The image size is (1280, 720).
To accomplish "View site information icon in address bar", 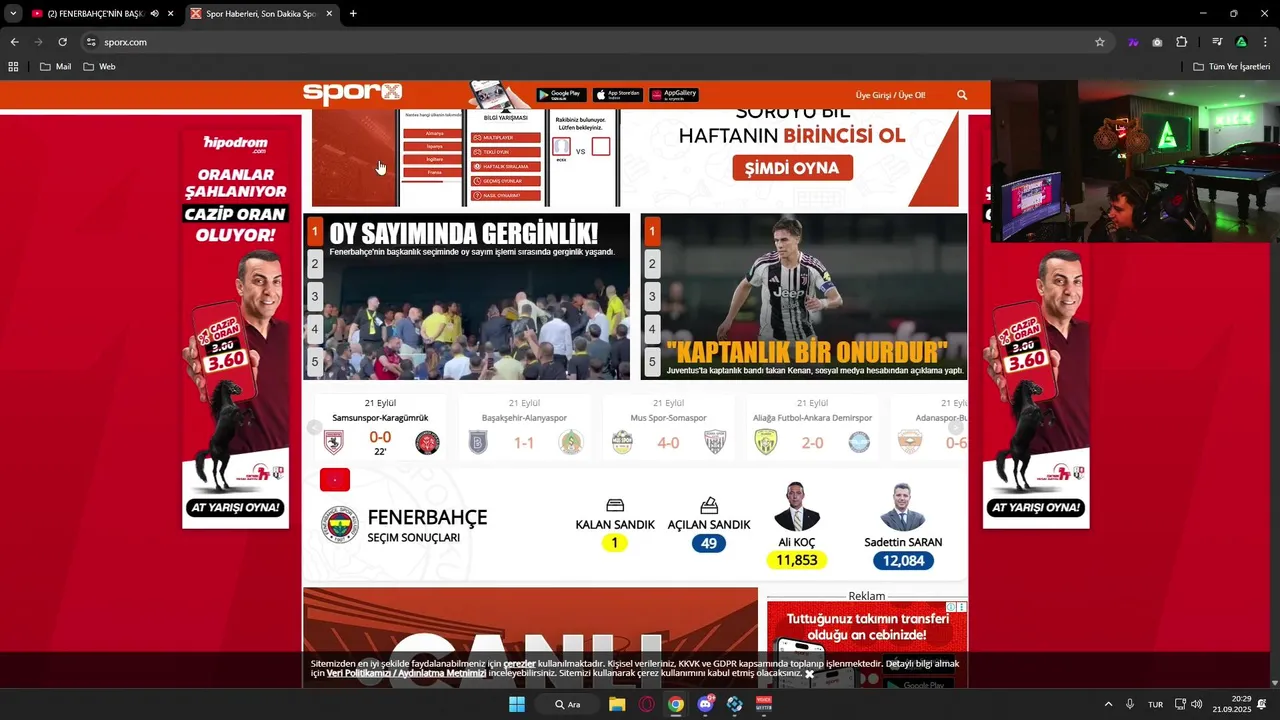I will (91, 42).
